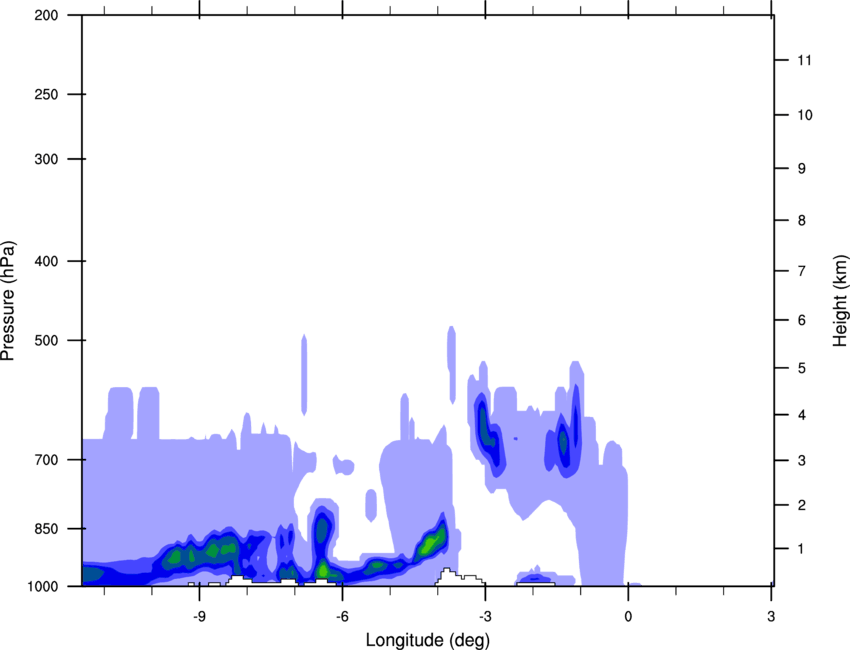Click the 0 longitude tick label
The image size is (850, 650).
point(628,617)
